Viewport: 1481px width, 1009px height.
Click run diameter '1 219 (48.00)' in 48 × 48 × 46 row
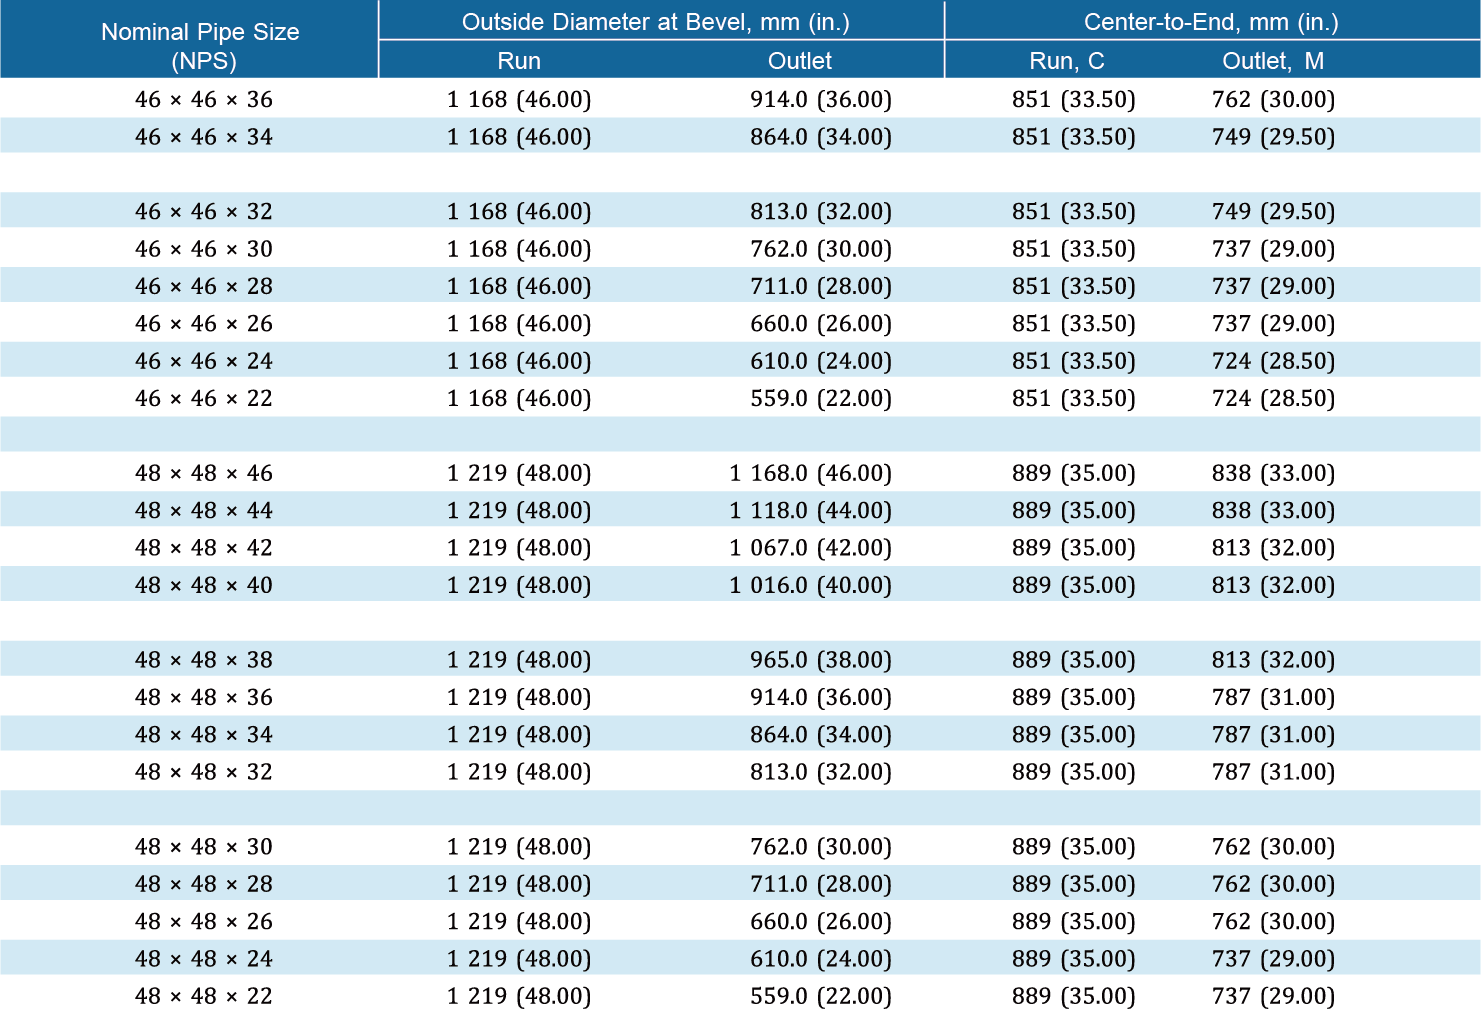[519, 473]
